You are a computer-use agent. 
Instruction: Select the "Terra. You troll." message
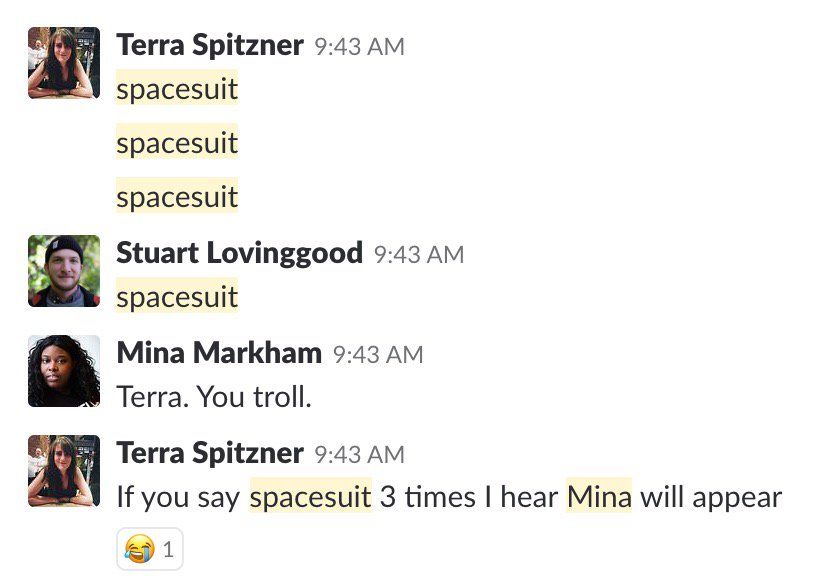coord(214,397)
